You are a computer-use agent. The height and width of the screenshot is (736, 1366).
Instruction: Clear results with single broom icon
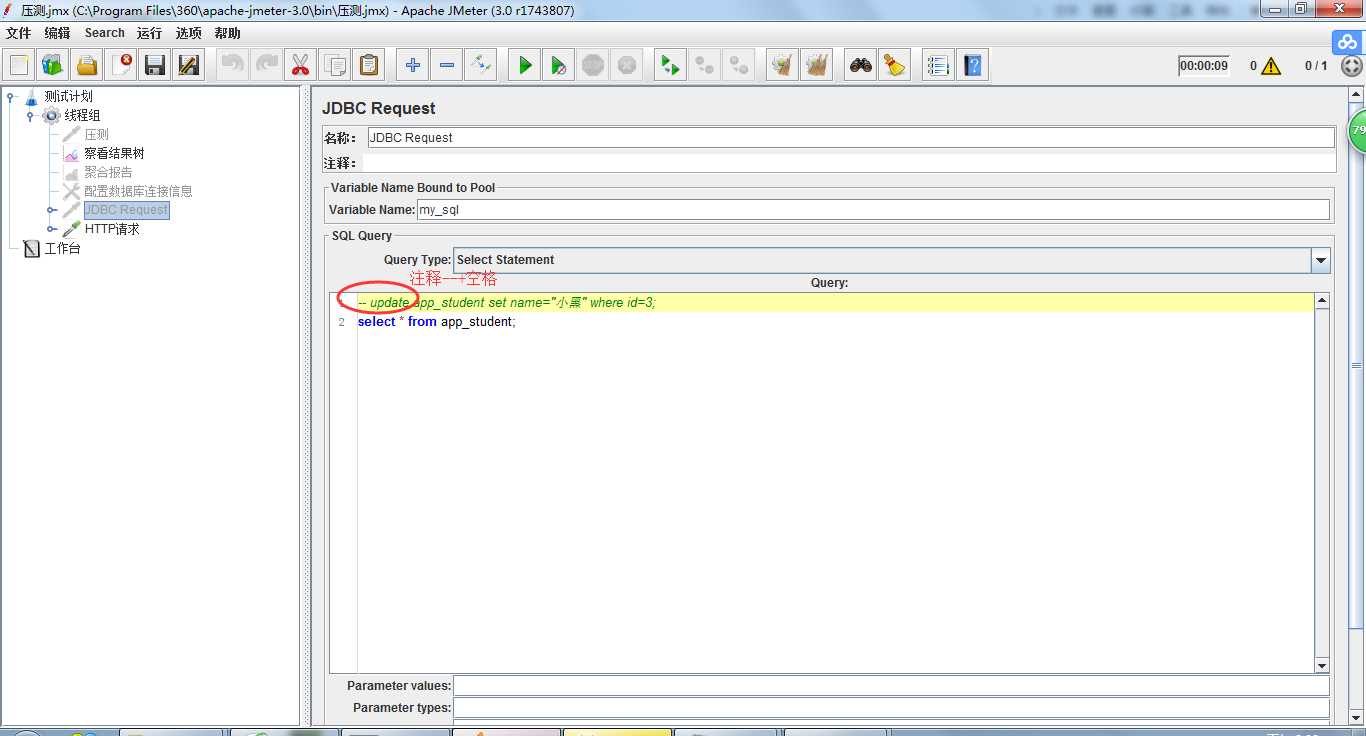coord(783,65)
